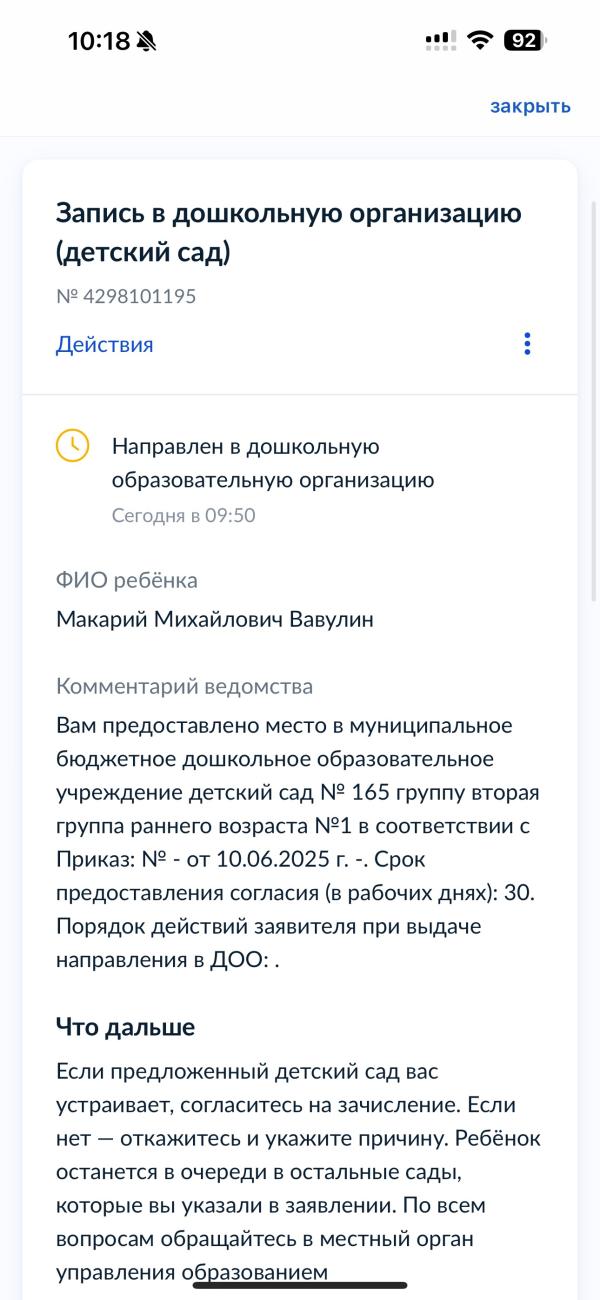Close the page via закрыть link
This screenshot has height=1300, width=600.
(530, 106)
